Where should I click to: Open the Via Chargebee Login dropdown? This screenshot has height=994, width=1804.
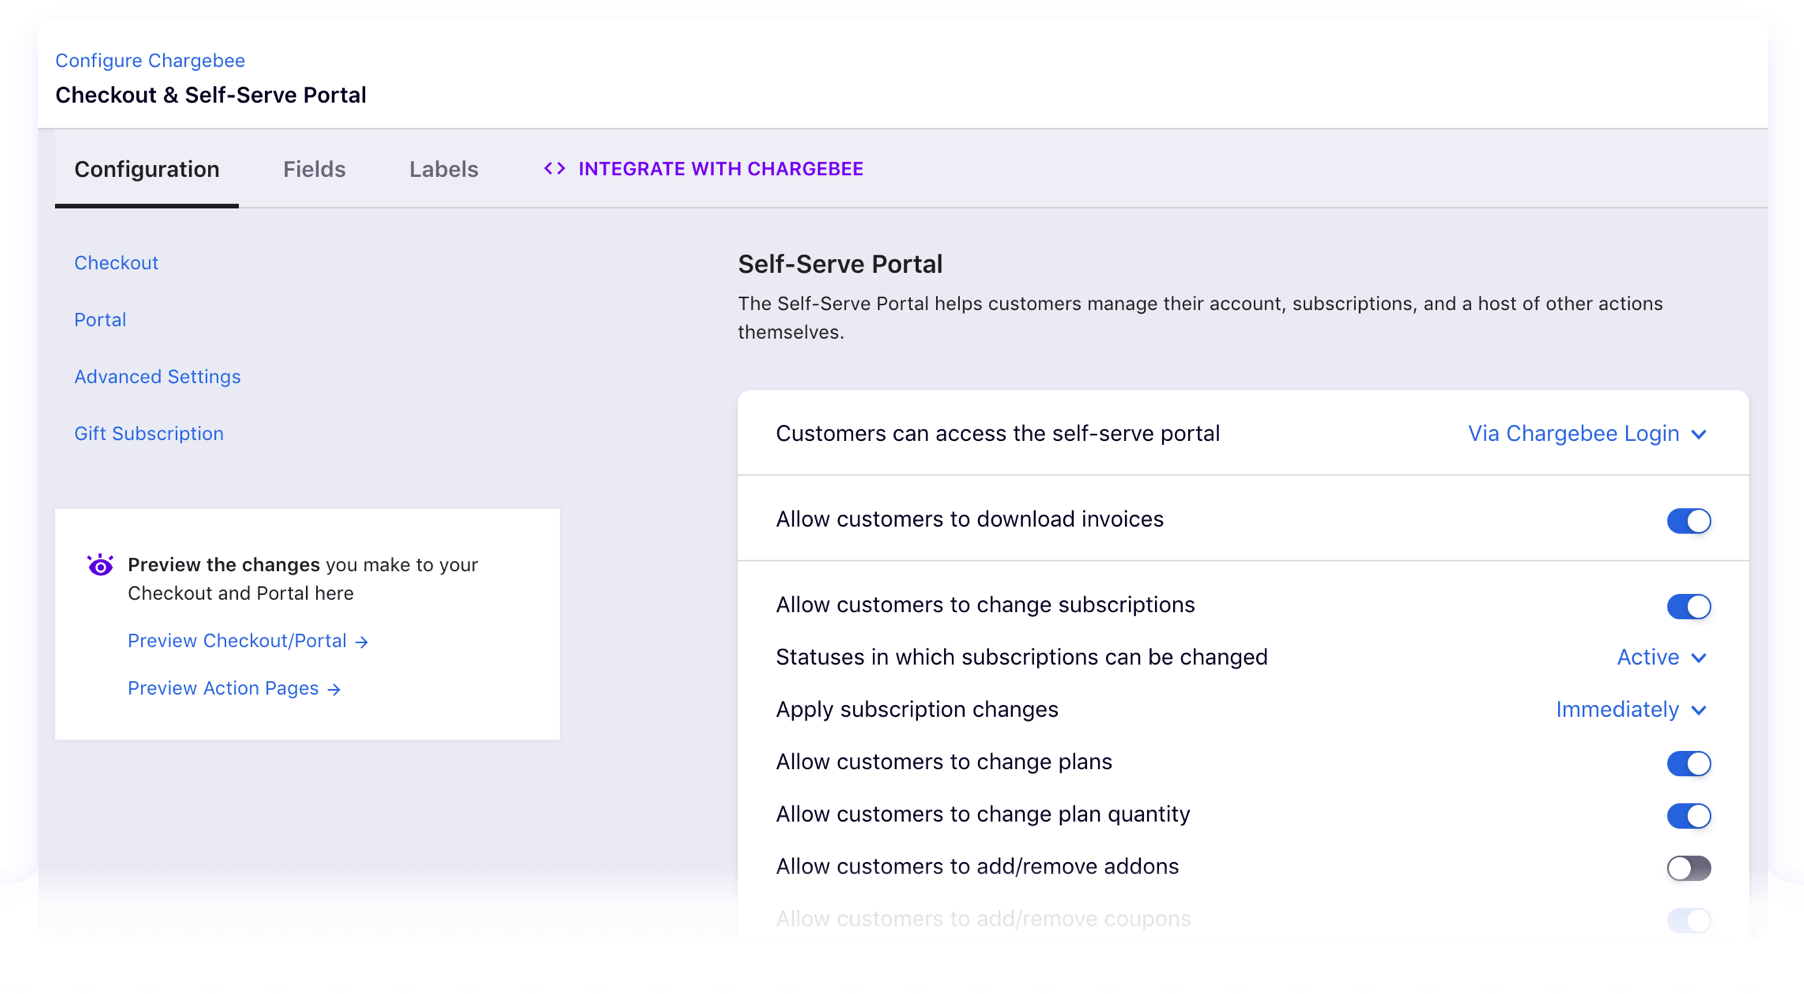(1586, 434)
